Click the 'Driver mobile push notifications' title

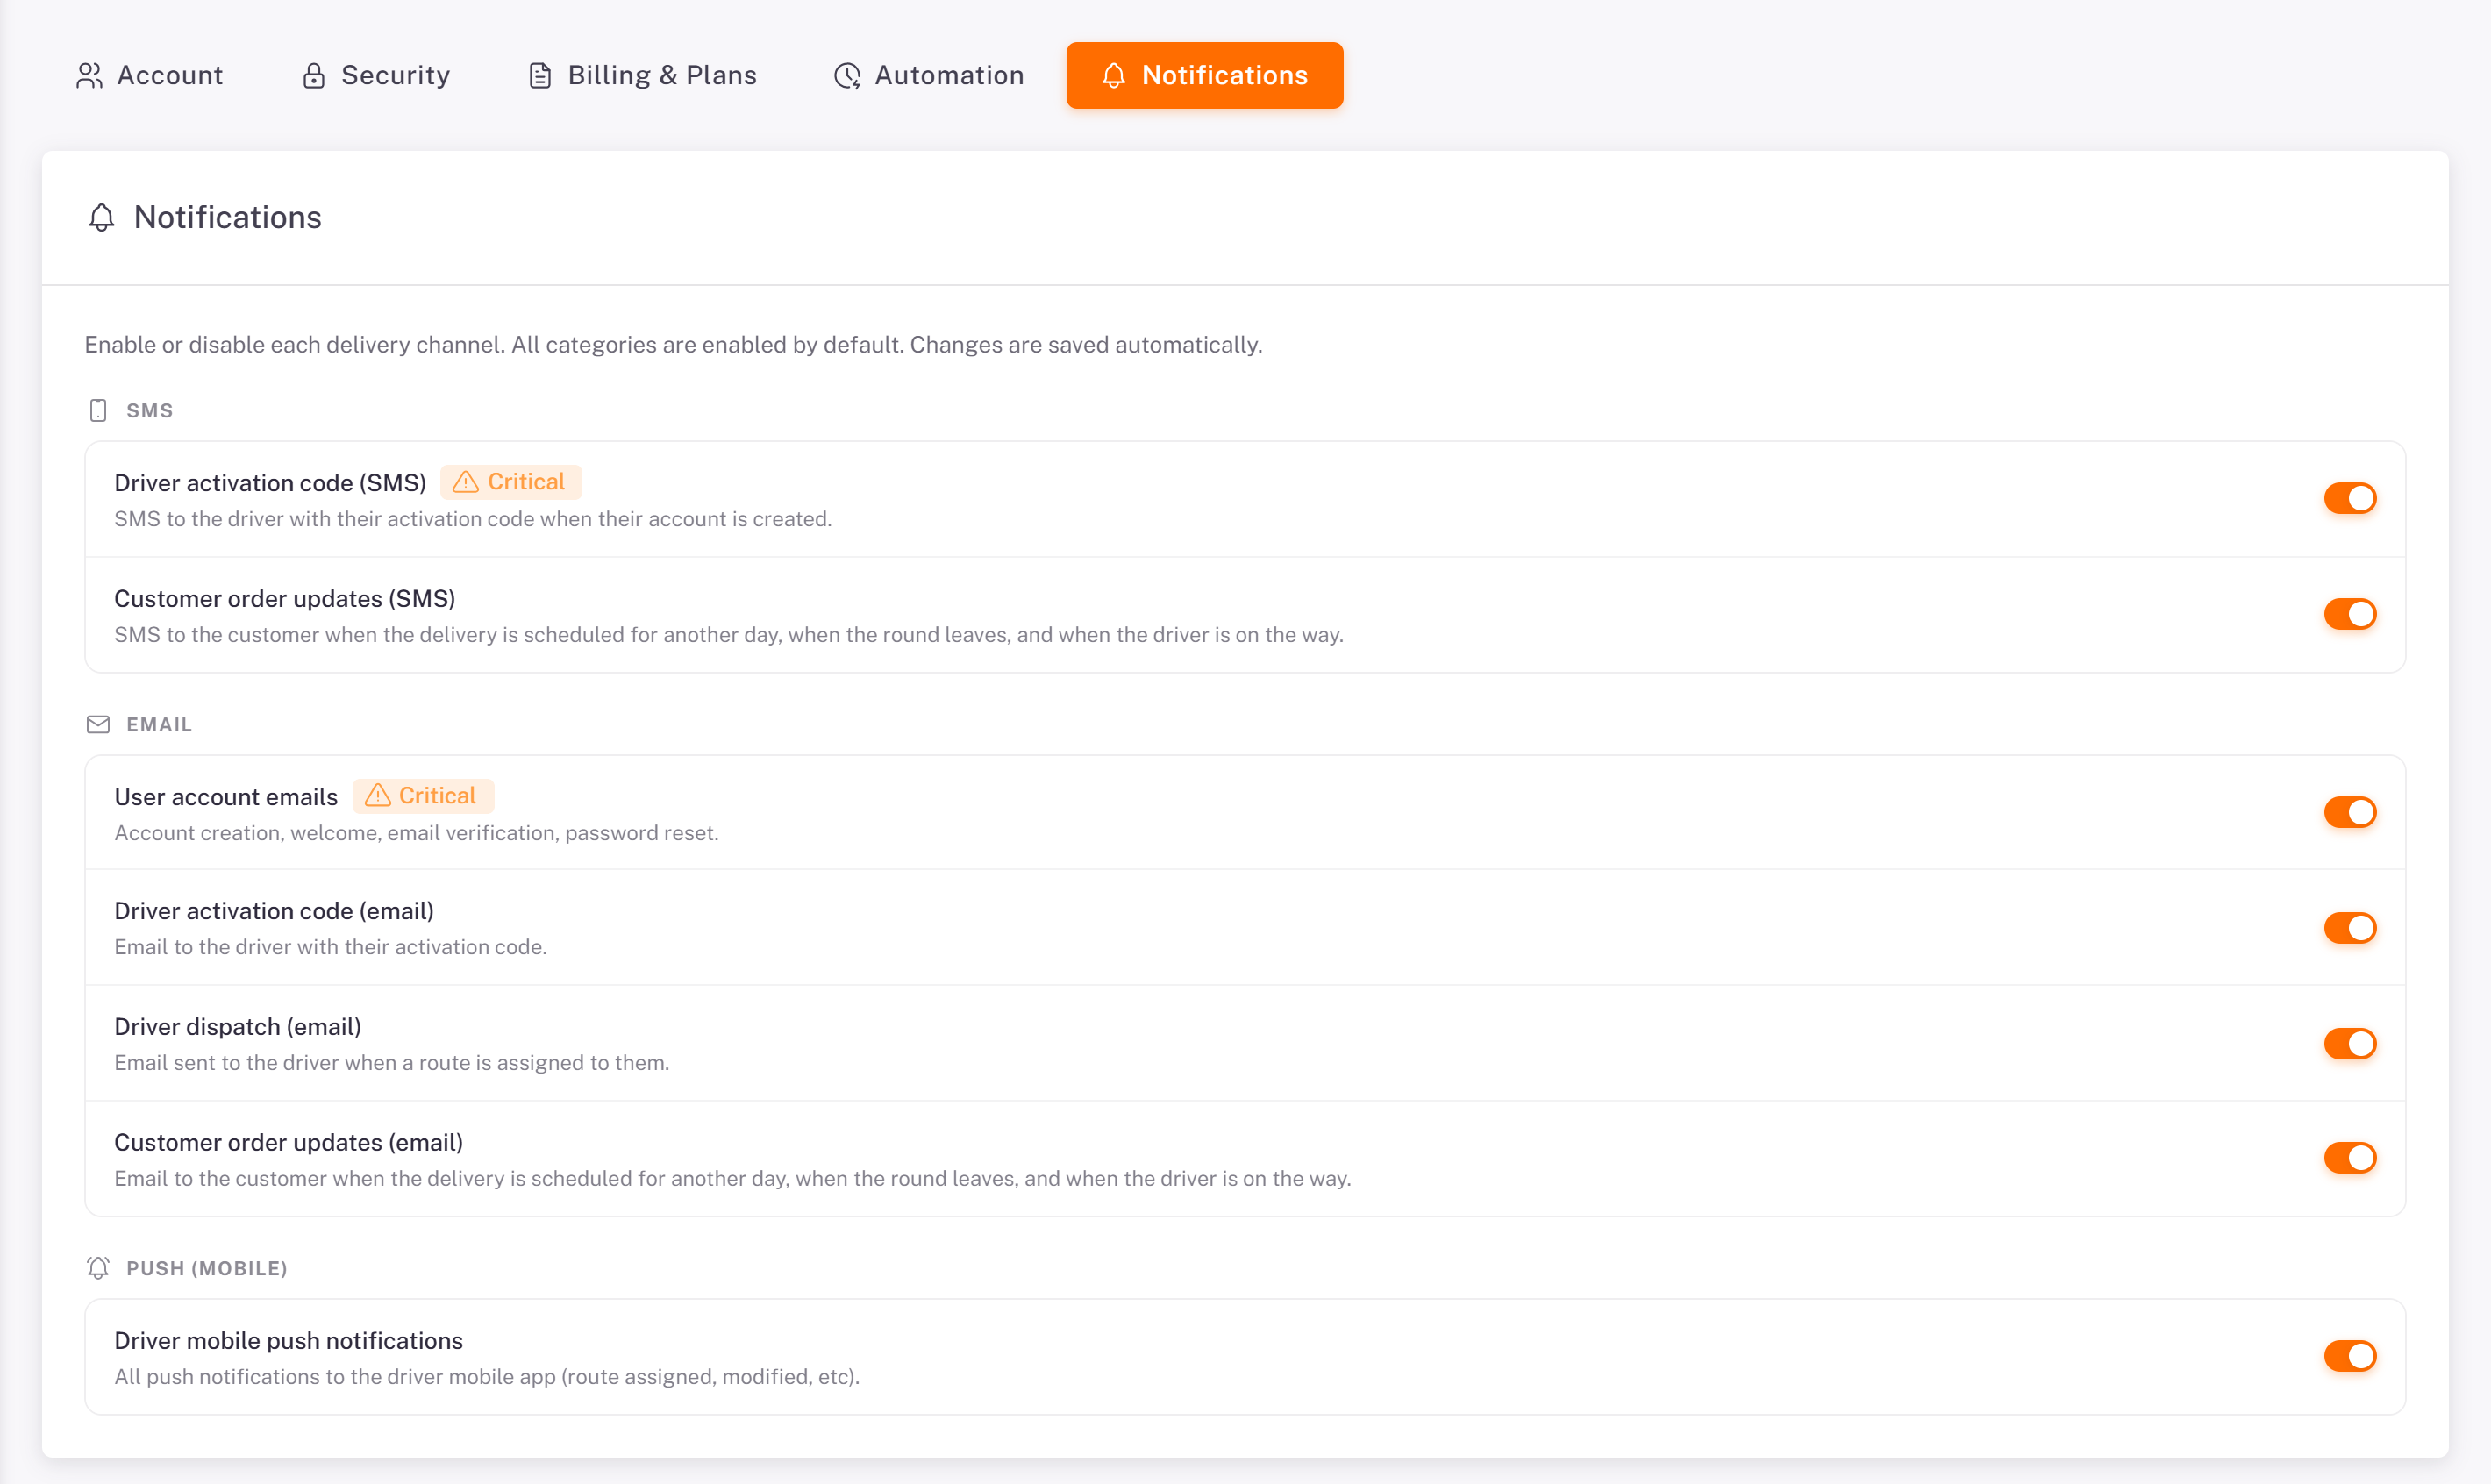tap(289, 1341)
